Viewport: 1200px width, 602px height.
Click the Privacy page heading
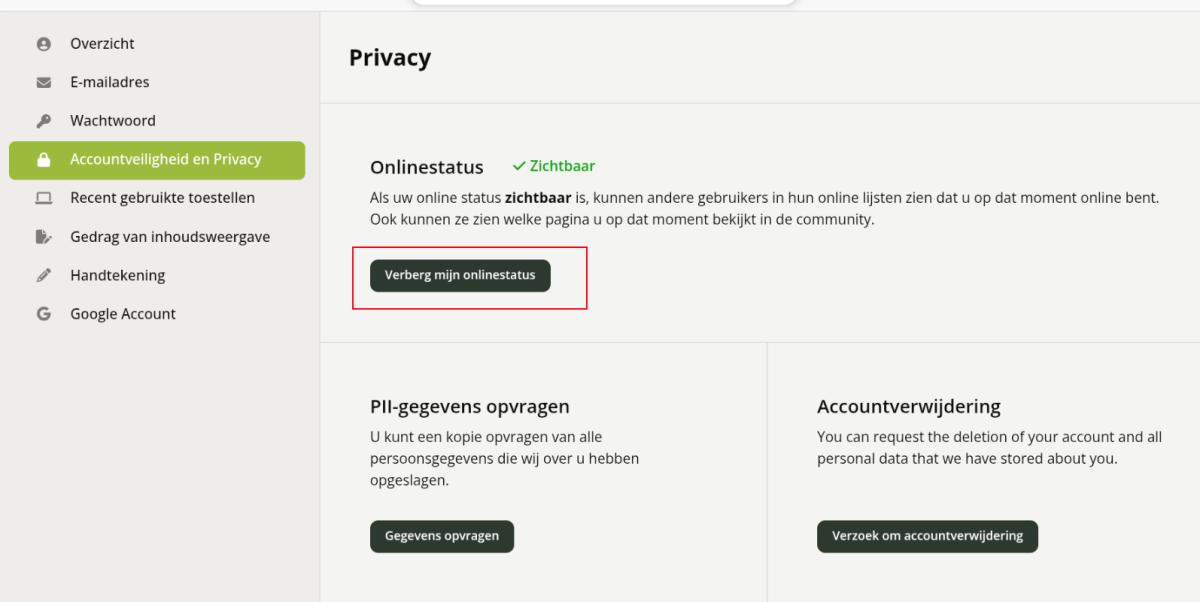(390, 58)
